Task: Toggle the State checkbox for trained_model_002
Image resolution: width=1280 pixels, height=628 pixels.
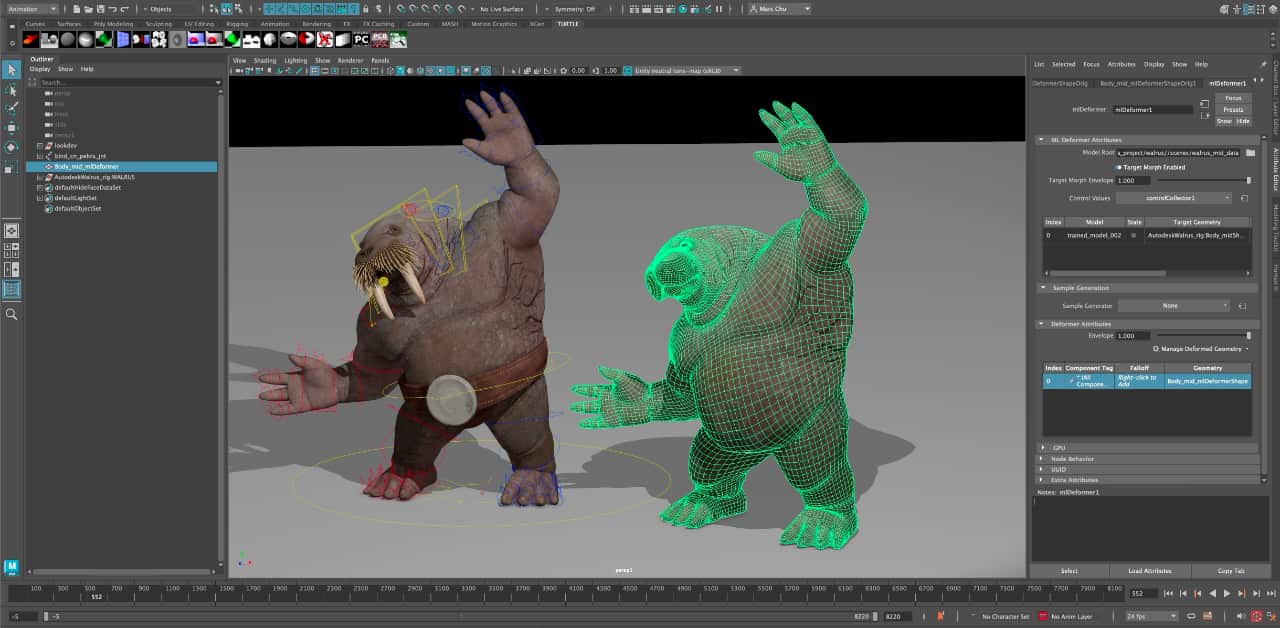Action: pos(1134,235)
